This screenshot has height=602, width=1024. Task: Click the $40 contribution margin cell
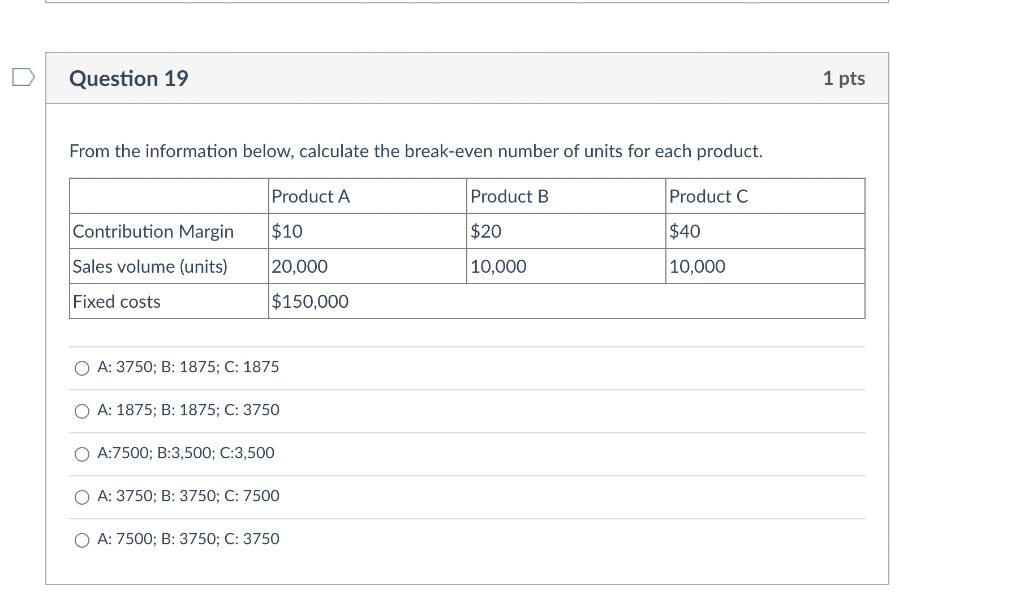pos(685,232)
